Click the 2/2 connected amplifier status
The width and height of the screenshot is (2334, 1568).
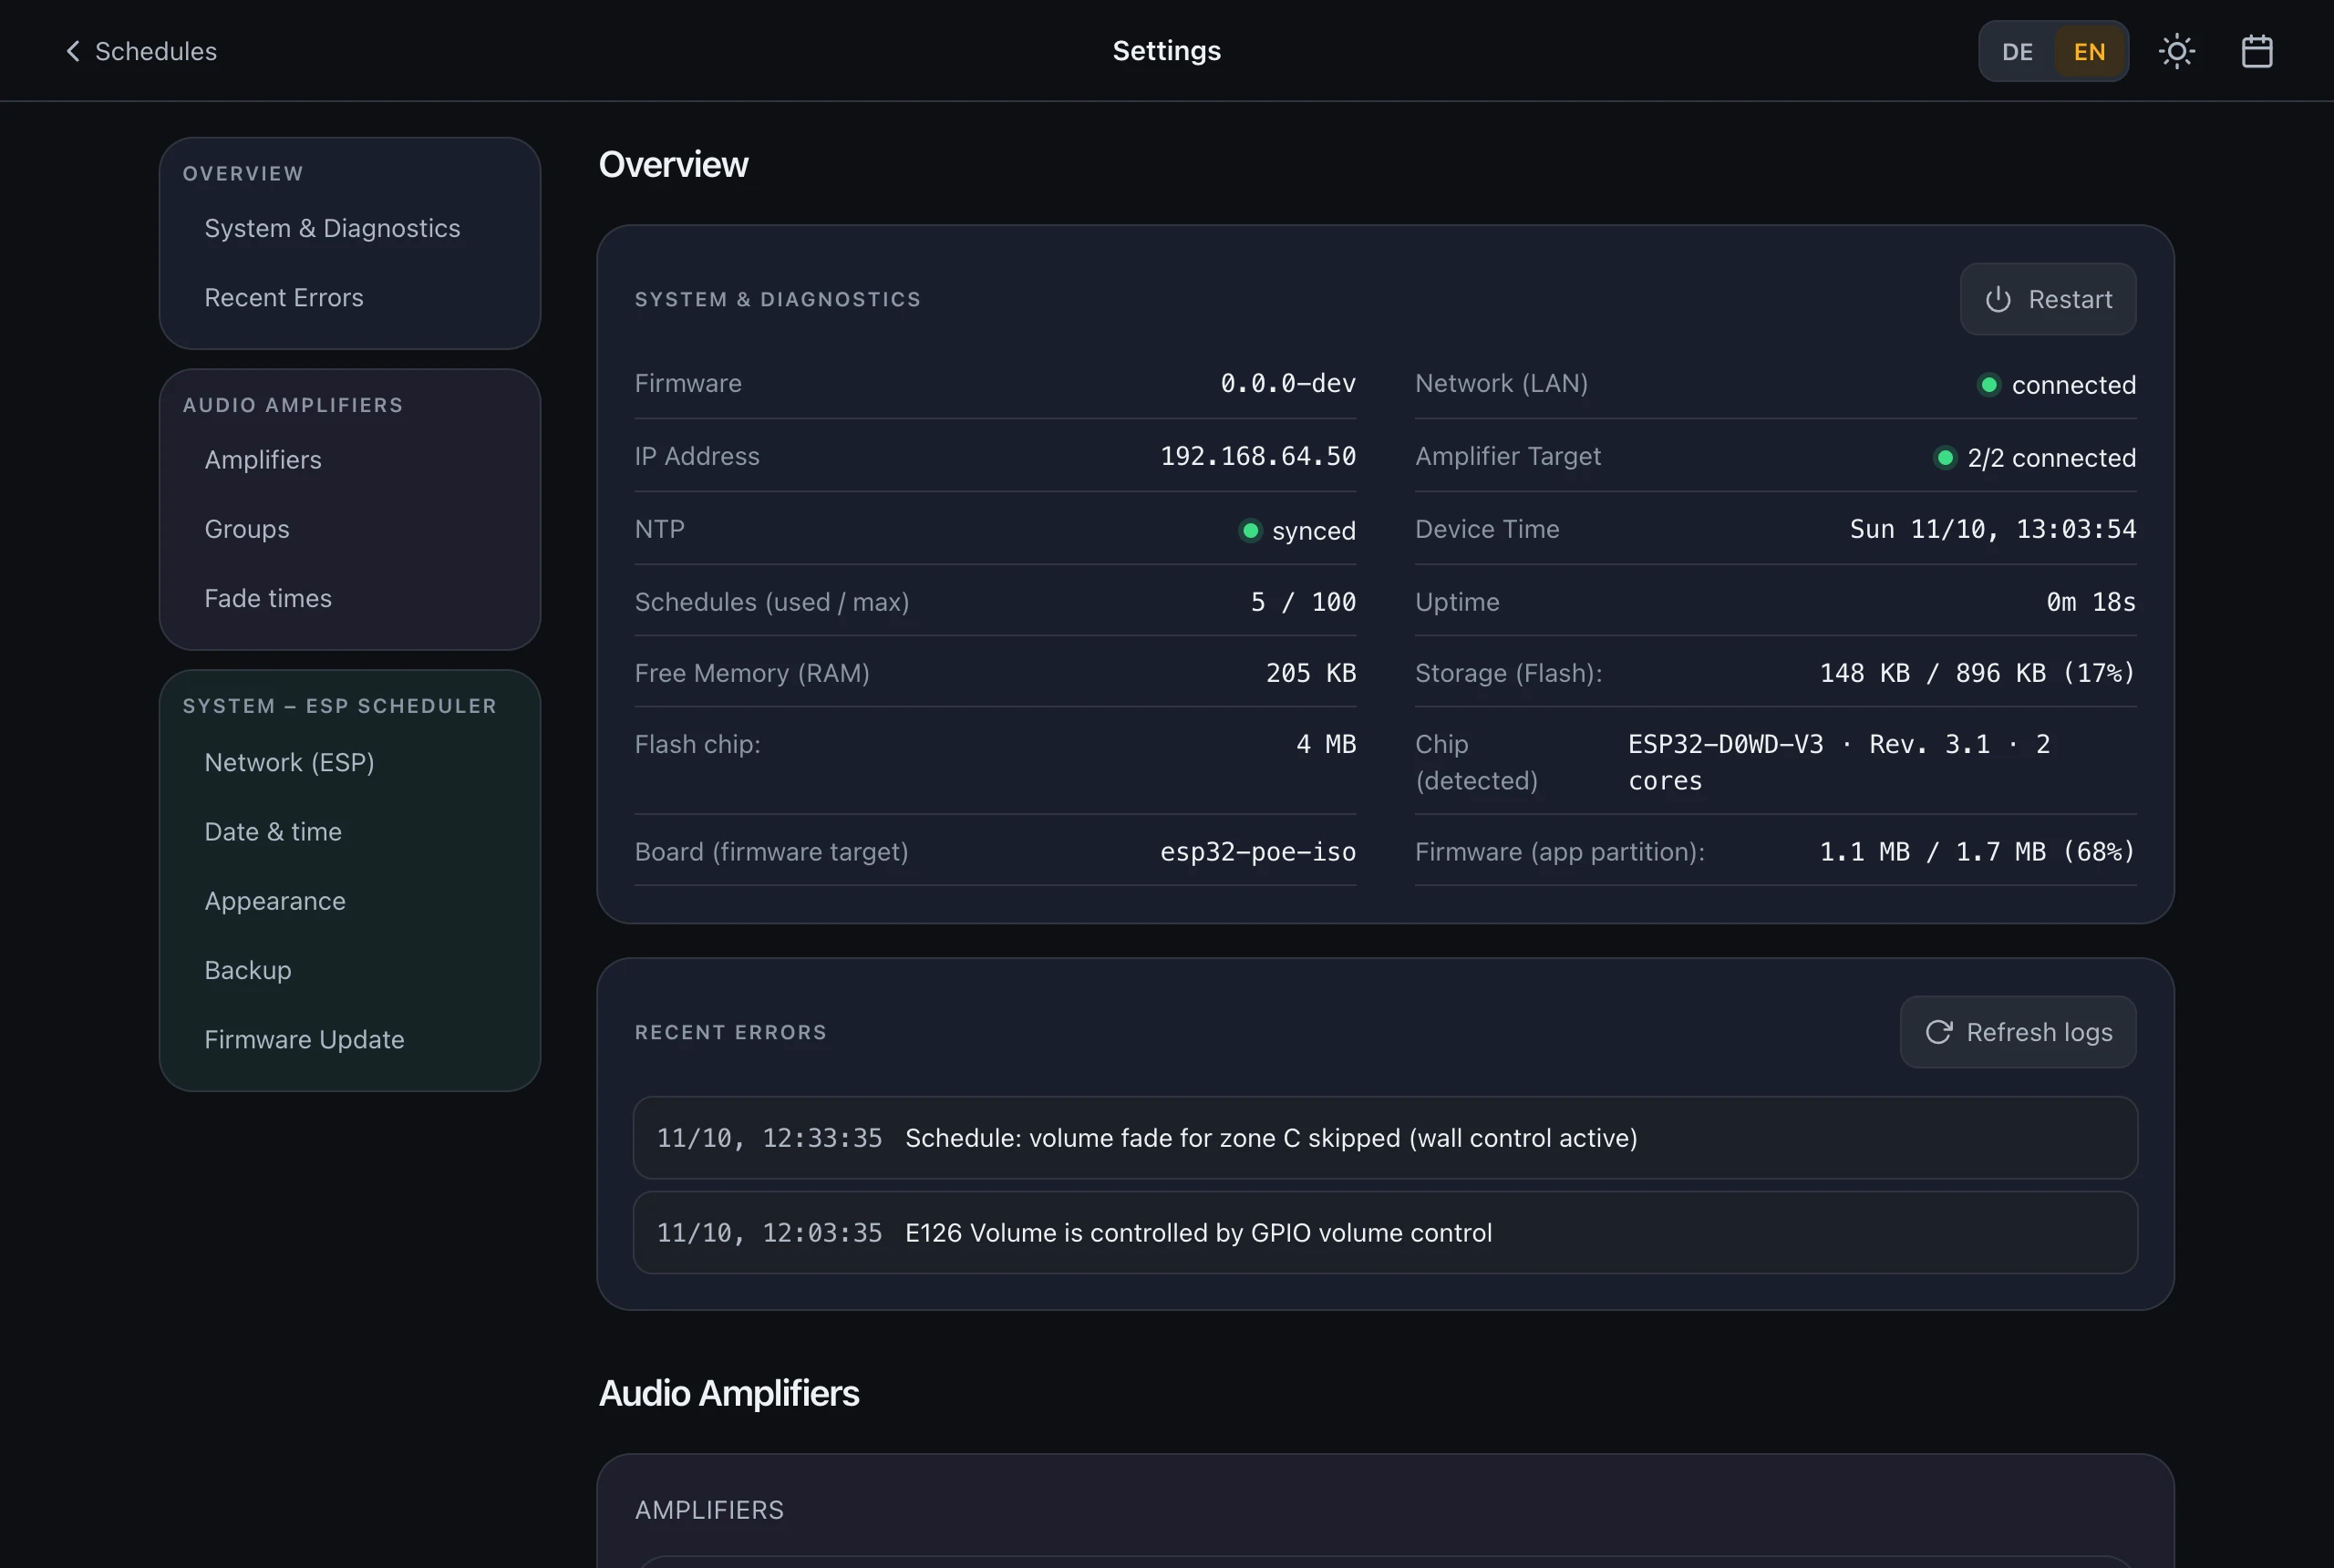click(2035, 458)
